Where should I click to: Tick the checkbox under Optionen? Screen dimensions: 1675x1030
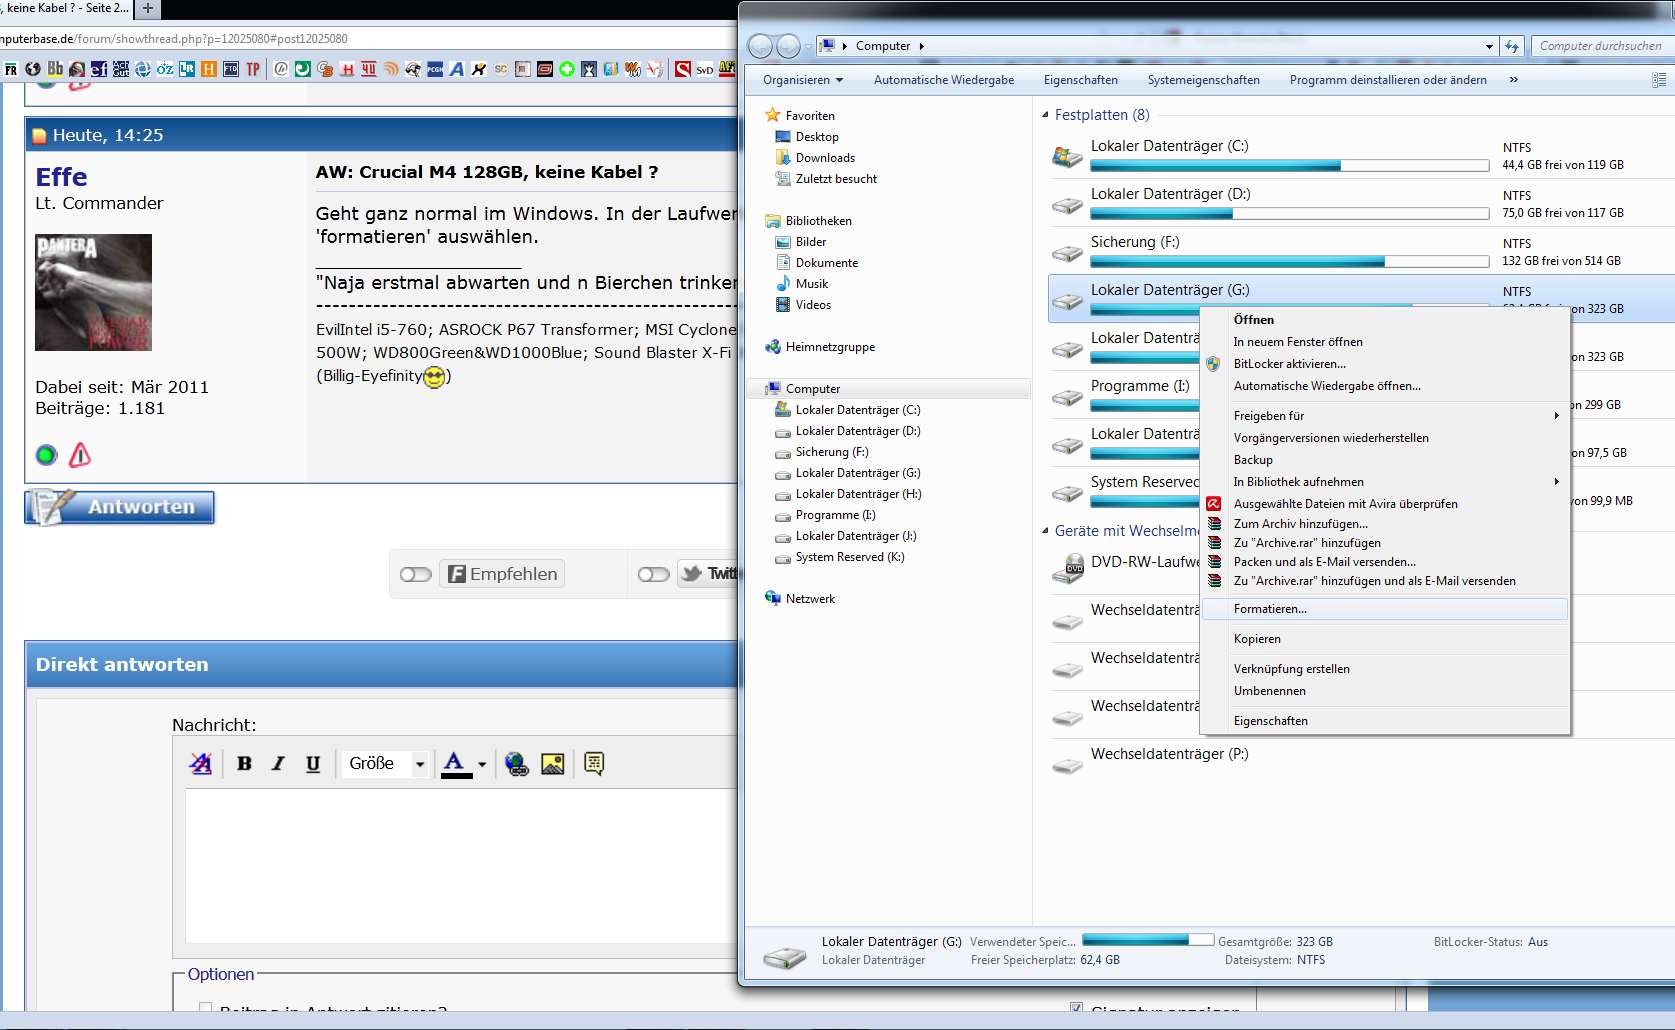(205, 1008)
